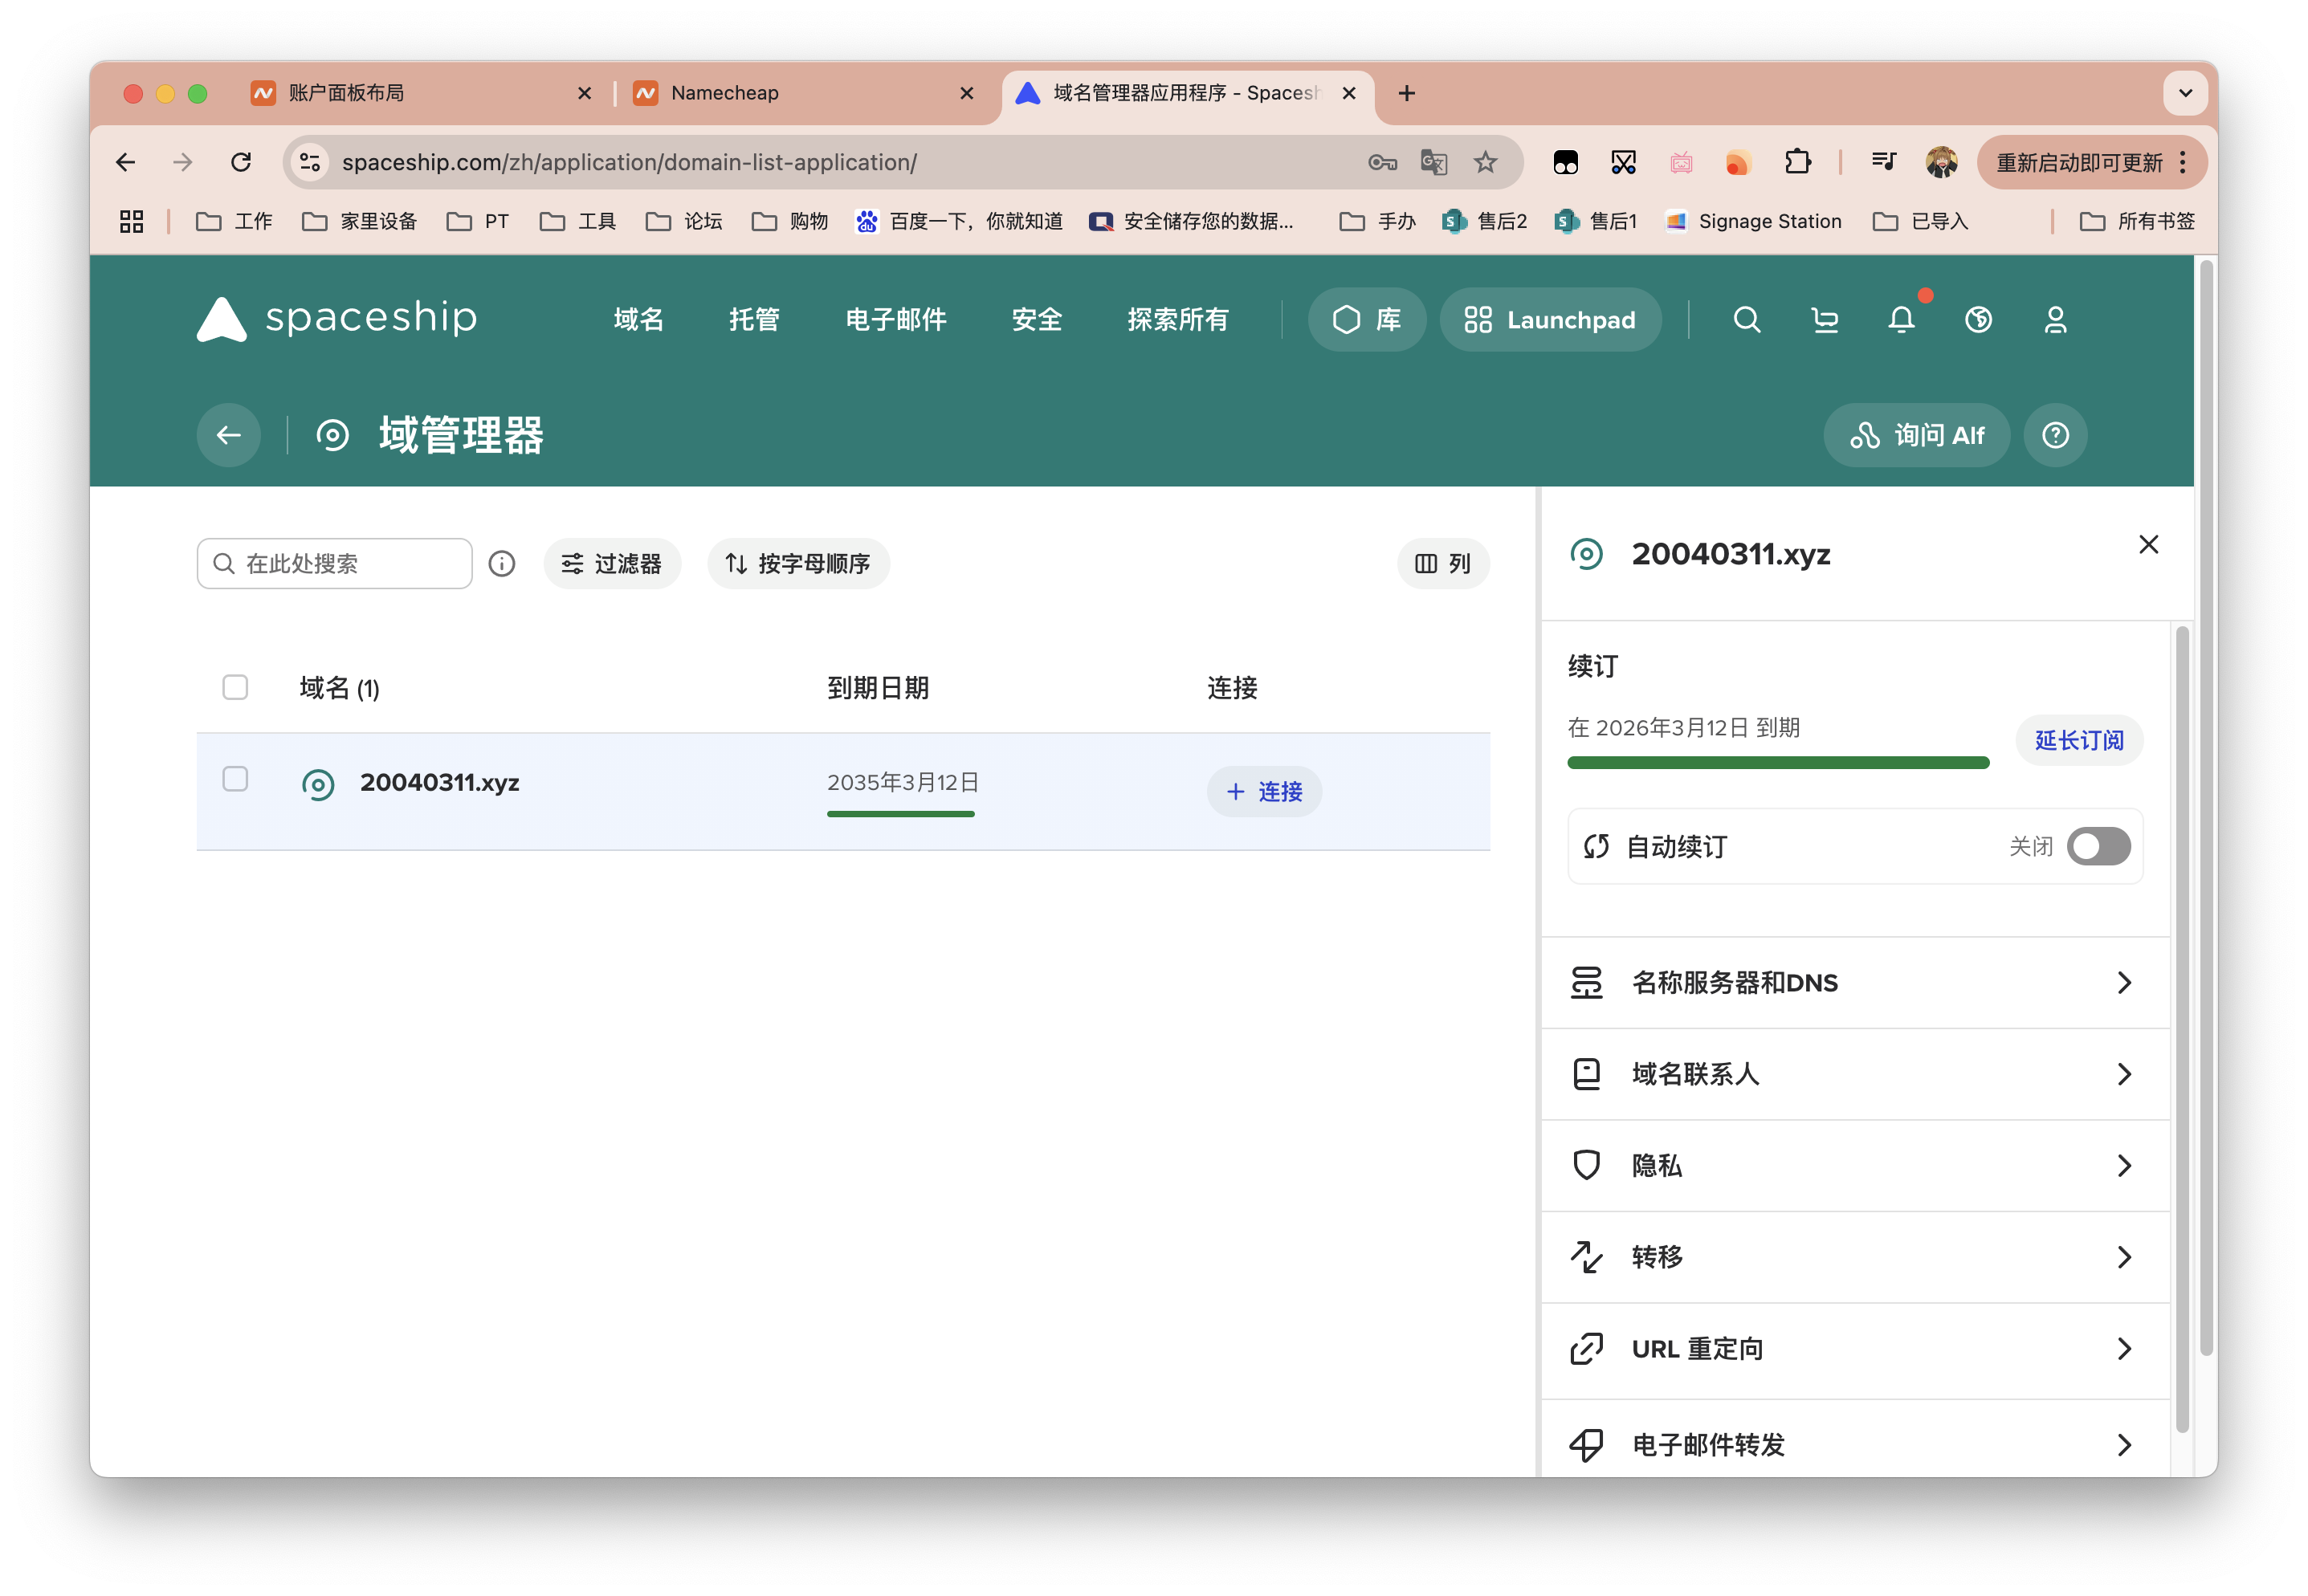The height and width of the screenshot is (1596, 2308).
Task: Open the search magnifier in Spaceship header
Action: pos(1746,320)
